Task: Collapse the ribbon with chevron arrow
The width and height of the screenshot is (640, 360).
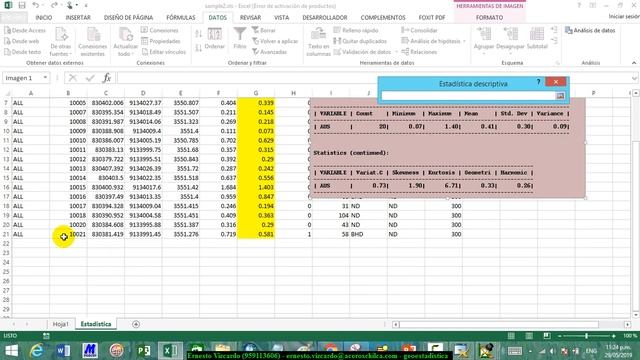Action: (633, 63)
